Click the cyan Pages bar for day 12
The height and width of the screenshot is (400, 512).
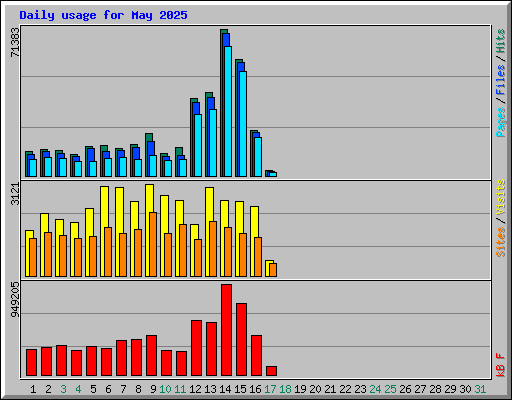pyautogui.click(x=198, y=145)
